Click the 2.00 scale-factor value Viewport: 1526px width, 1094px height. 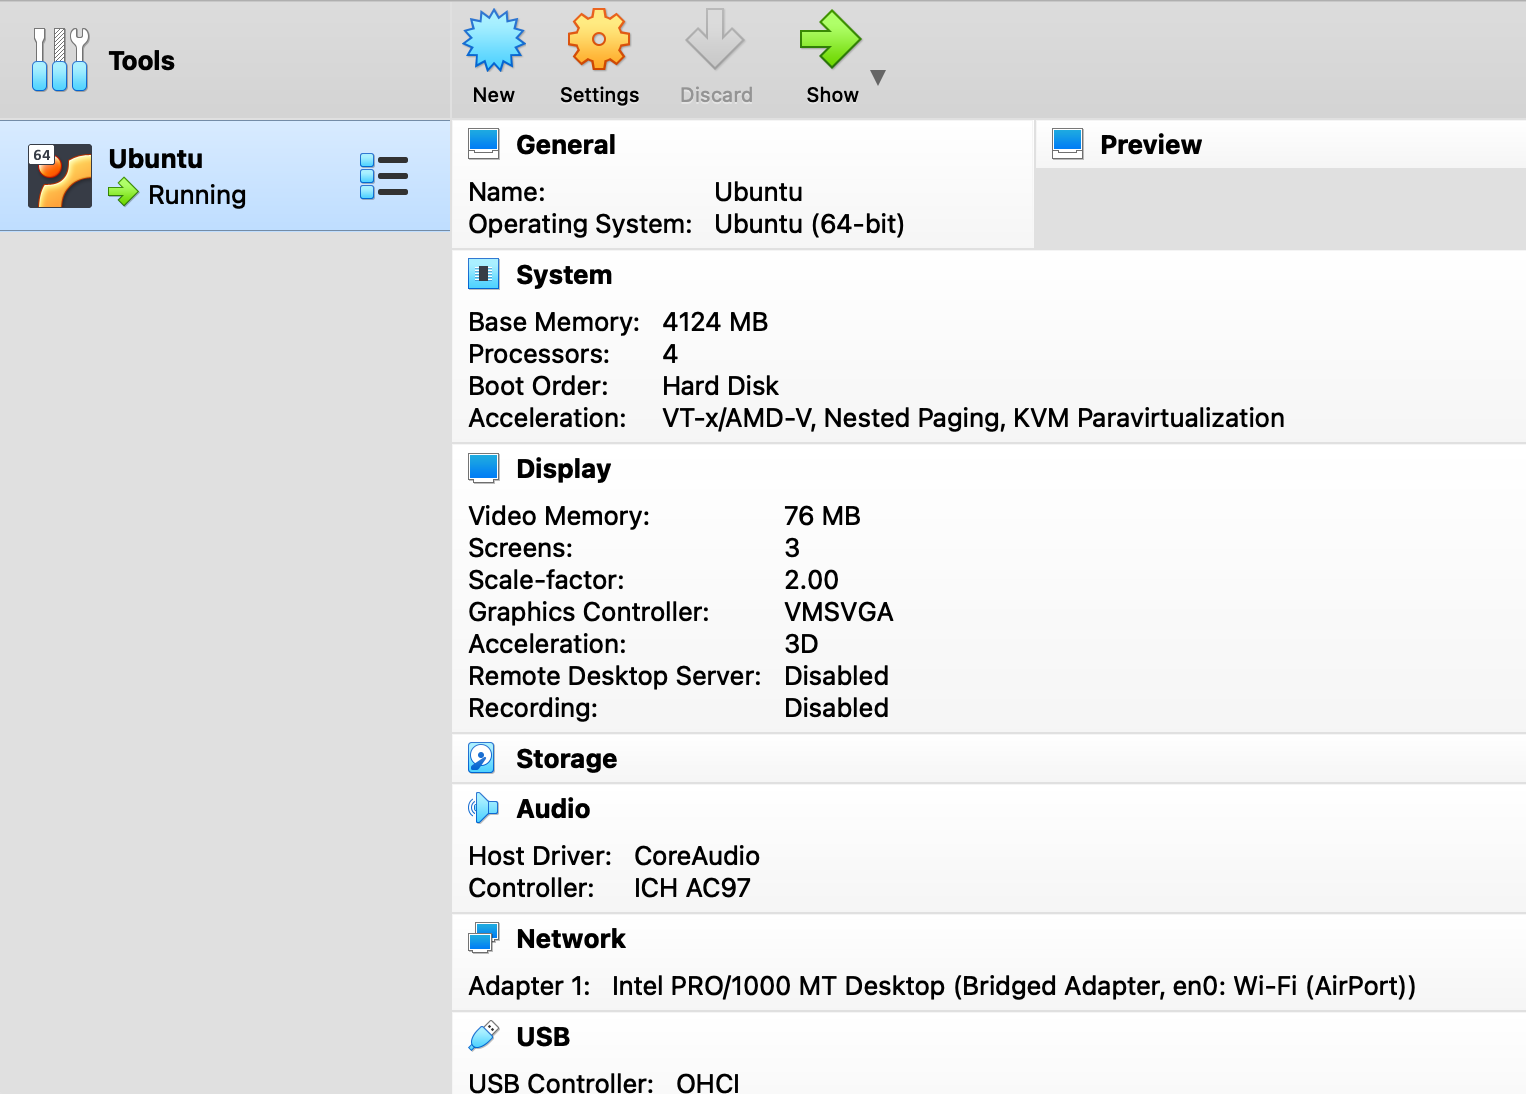click(x=811, y=580)
